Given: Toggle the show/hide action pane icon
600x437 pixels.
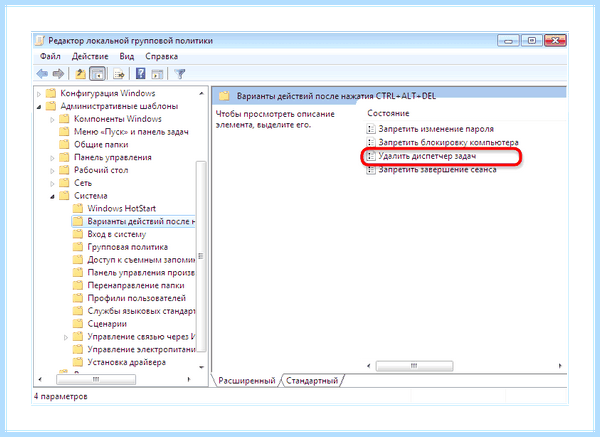Looking at the screenshot, I should (x=157, y=74).
